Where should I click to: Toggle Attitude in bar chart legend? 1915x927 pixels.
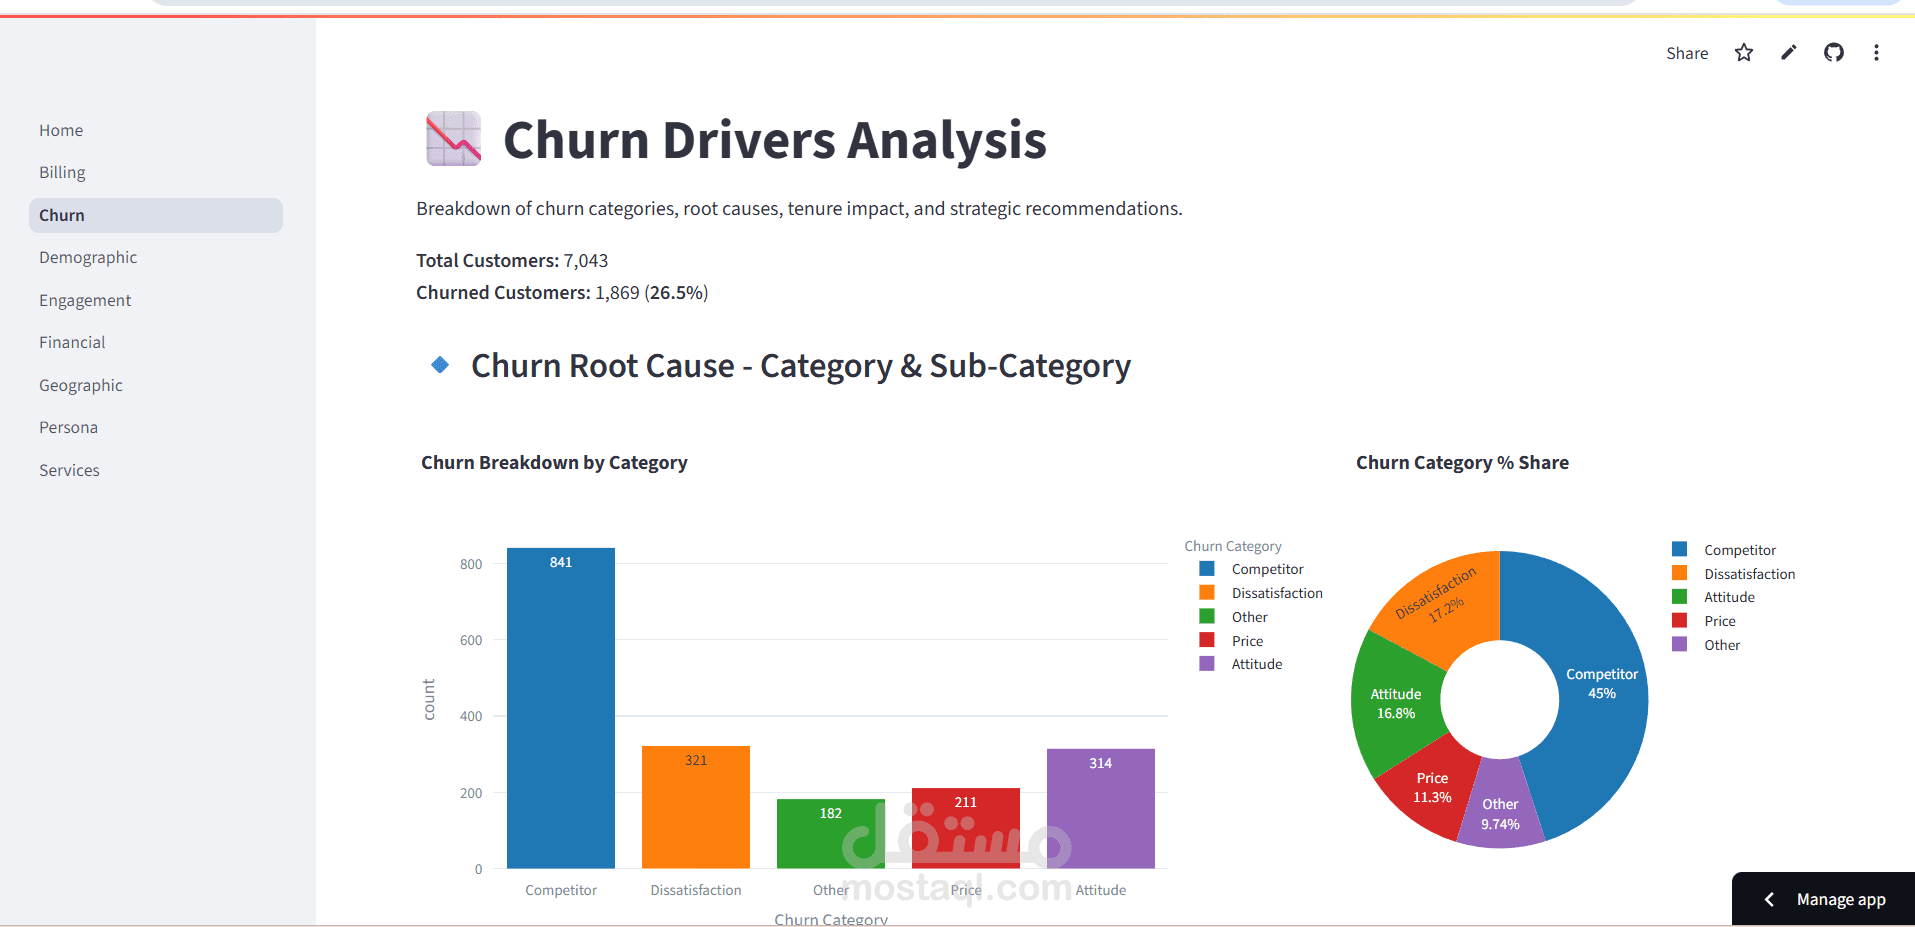coord(1241,664)
